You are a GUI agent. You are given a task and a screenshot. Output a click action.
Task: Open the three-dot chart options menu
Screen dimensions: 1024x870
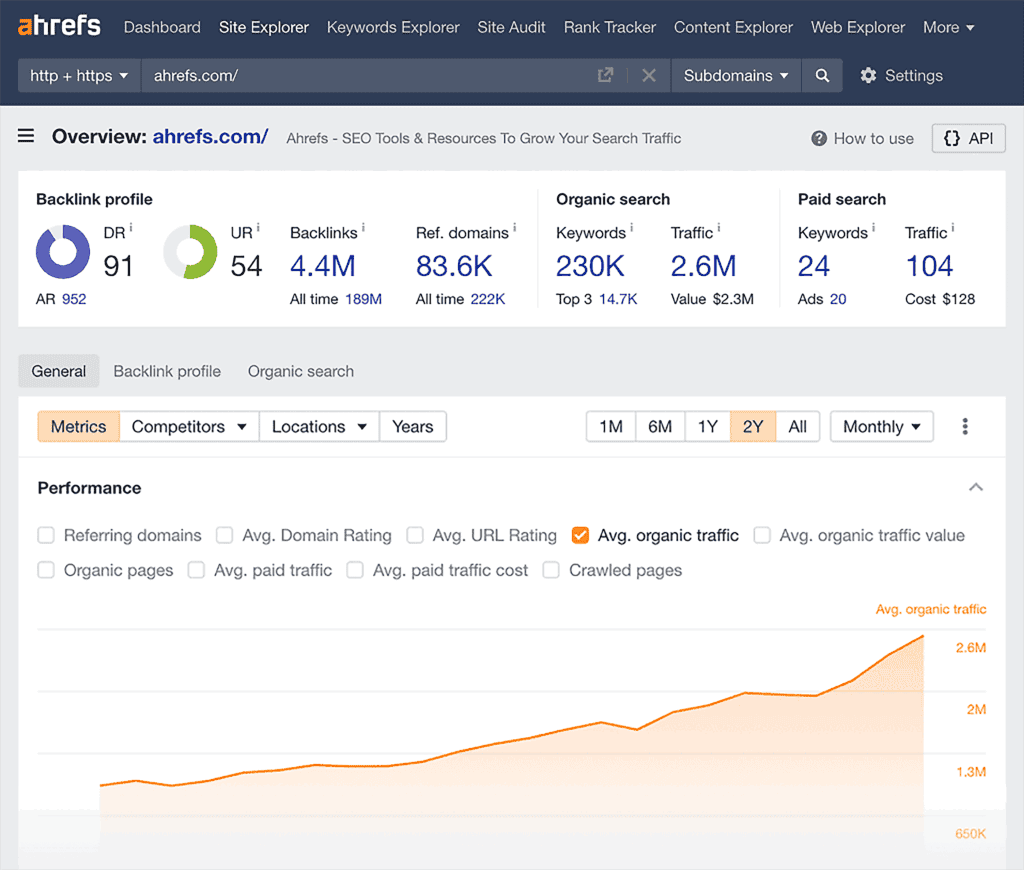pos(965,426)
